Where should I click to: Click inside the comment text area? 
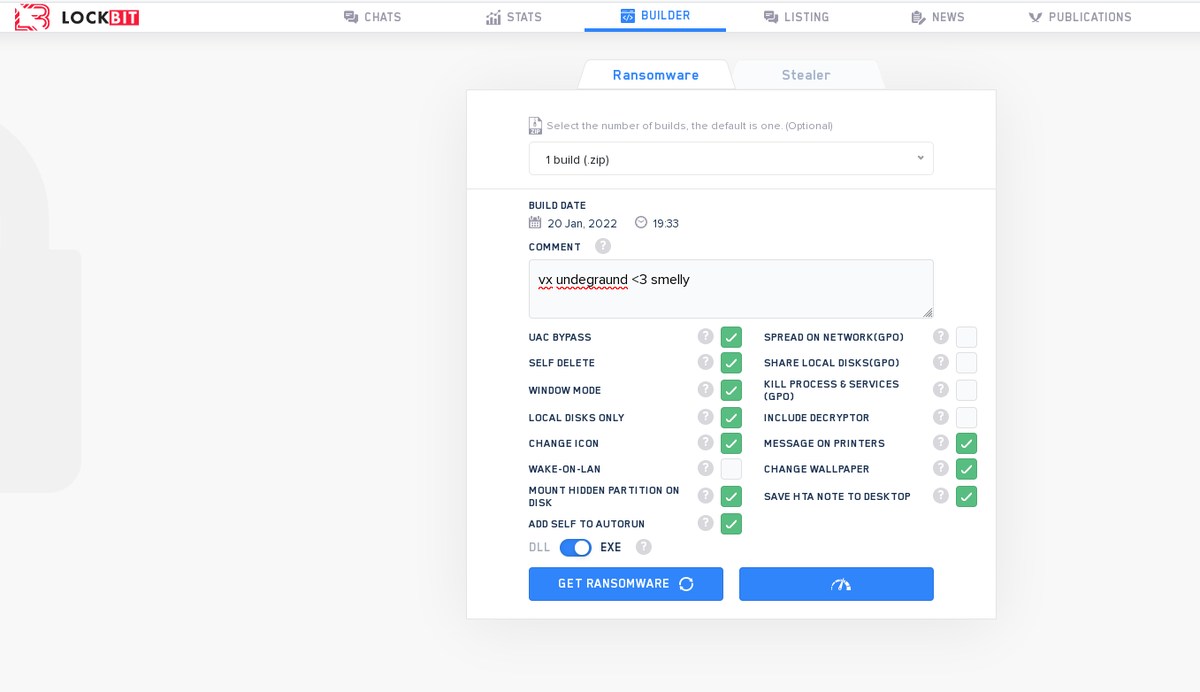click(x=731, y=289)
